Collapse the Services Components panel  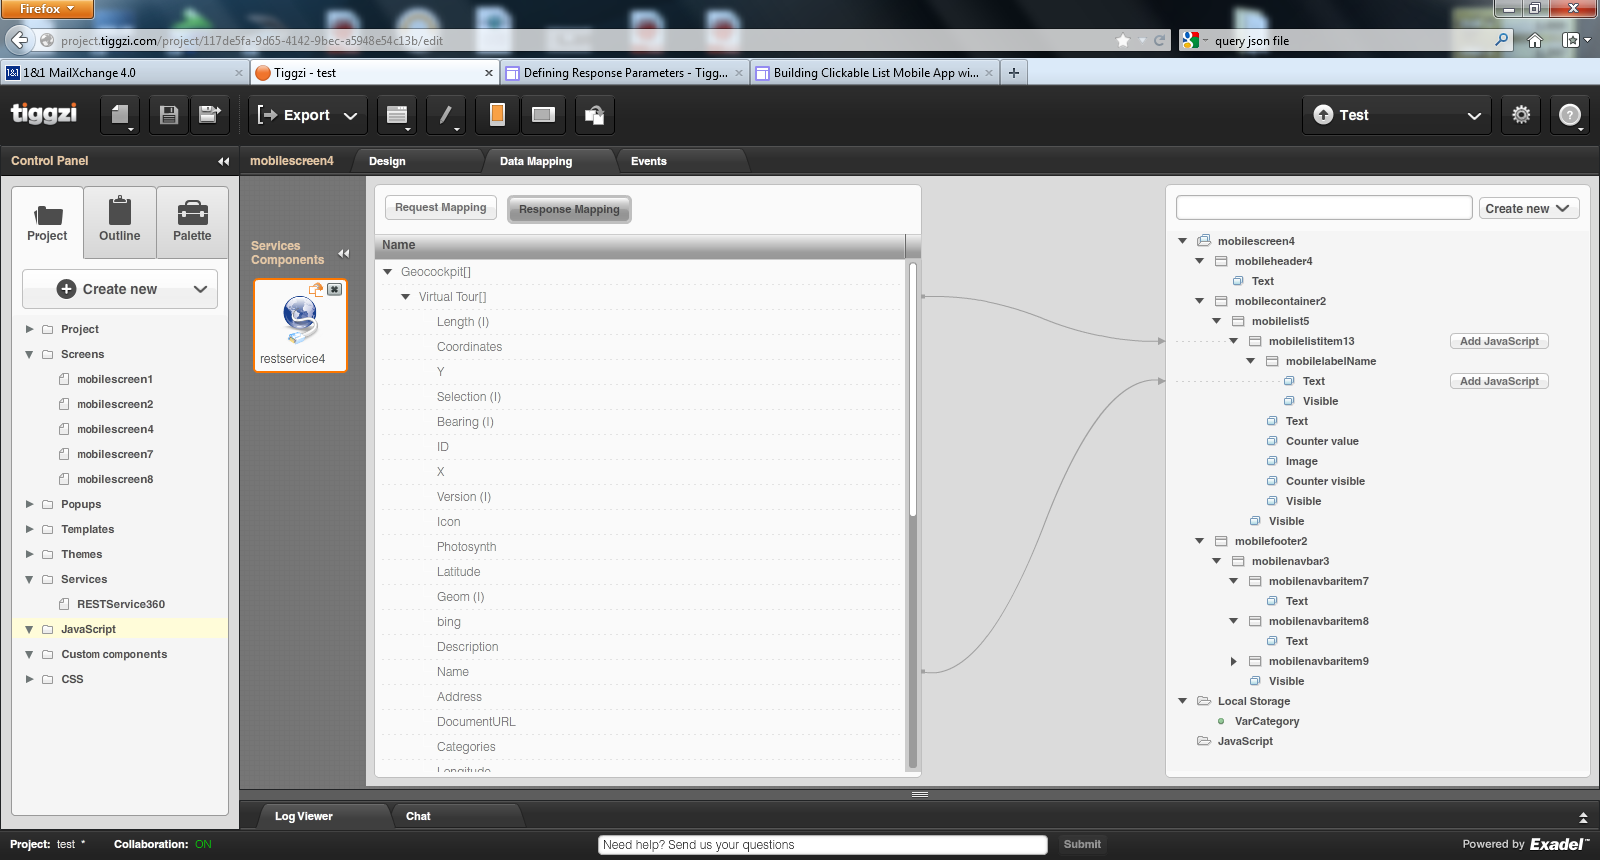tap(343, 253)
